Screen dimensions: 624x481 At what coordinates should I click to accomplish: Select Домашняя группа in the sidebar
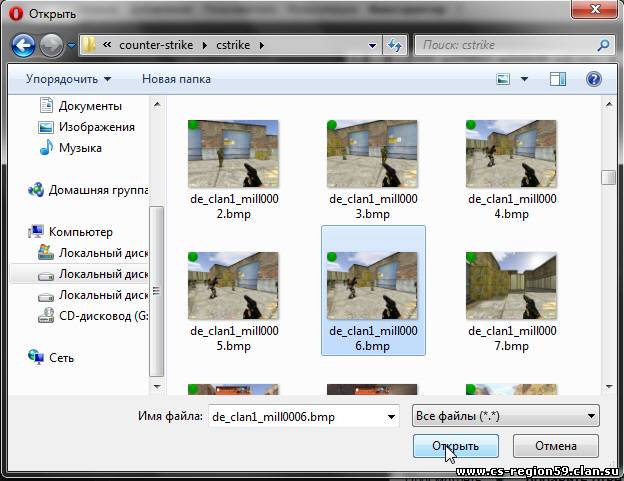(98, 190)
